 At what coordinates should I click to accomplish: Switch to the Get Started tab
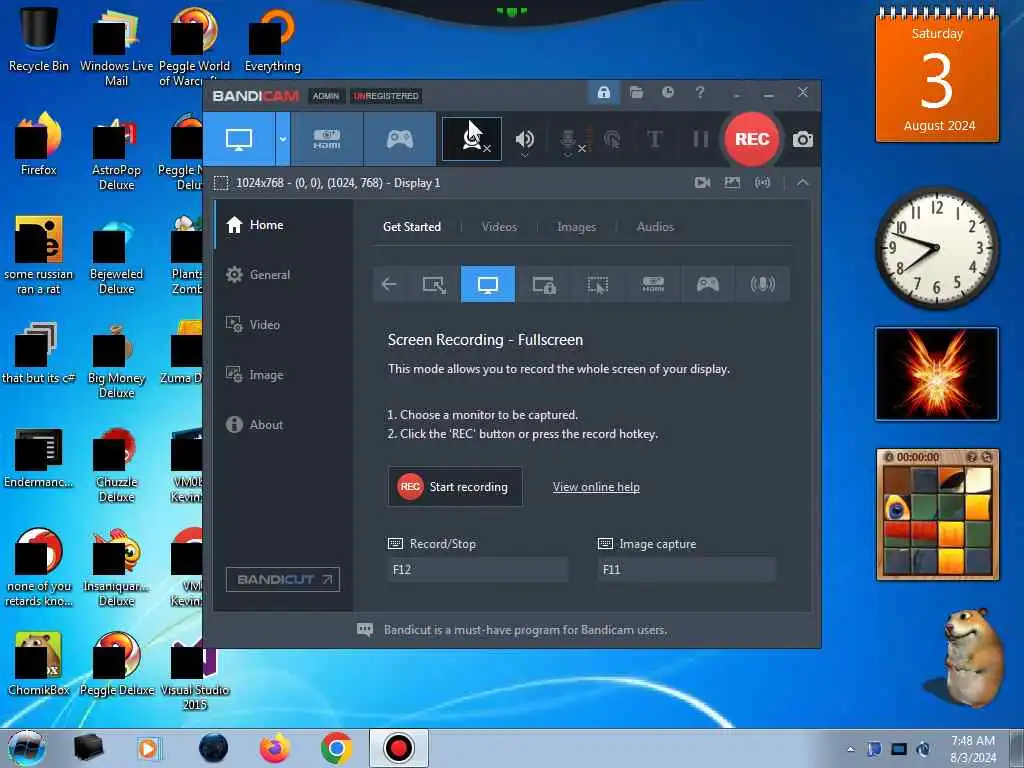click(x=411, y=227)
